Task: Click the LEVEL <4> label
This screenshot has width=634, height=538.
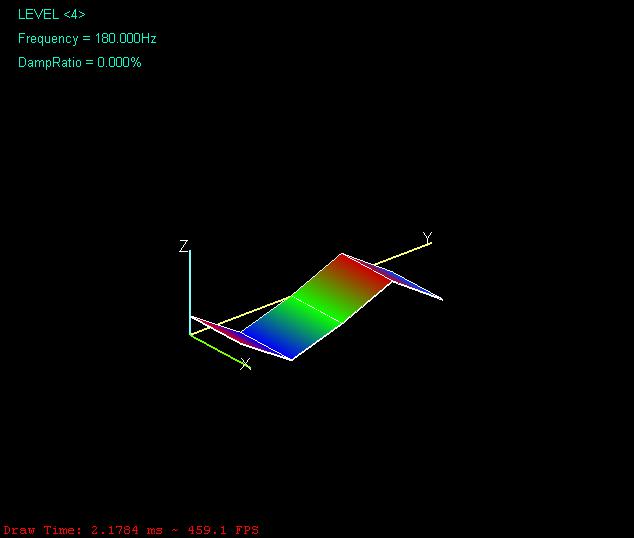Action: (x=51, y=15)
